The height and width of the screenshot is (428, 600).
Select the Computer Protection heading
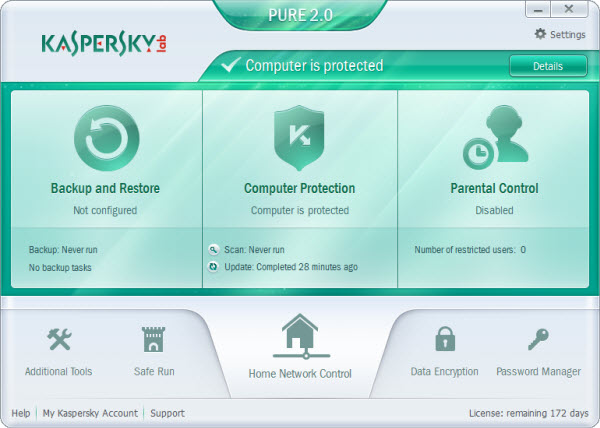299,188
